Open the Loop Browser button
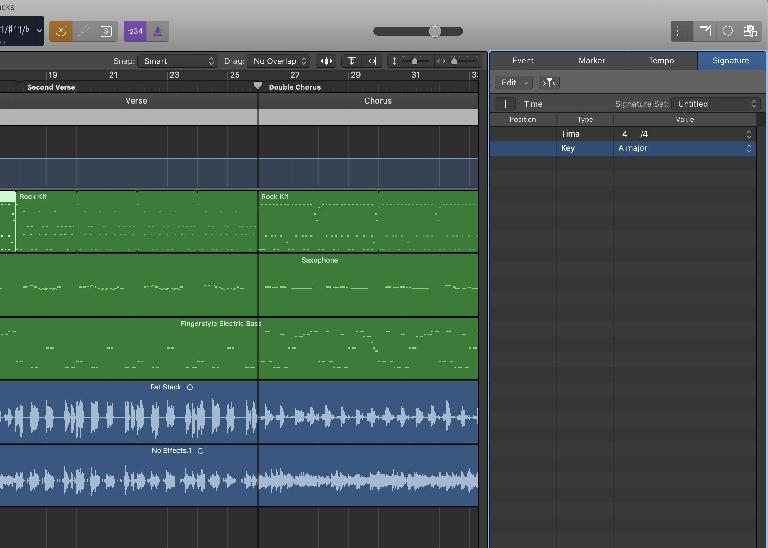Screen dimensions: 768x548 (727, 31)
